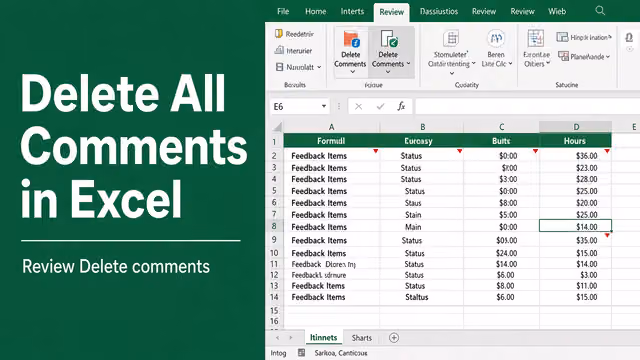
Task: Click the Hinpk Ination button
Action: (584, 37)
